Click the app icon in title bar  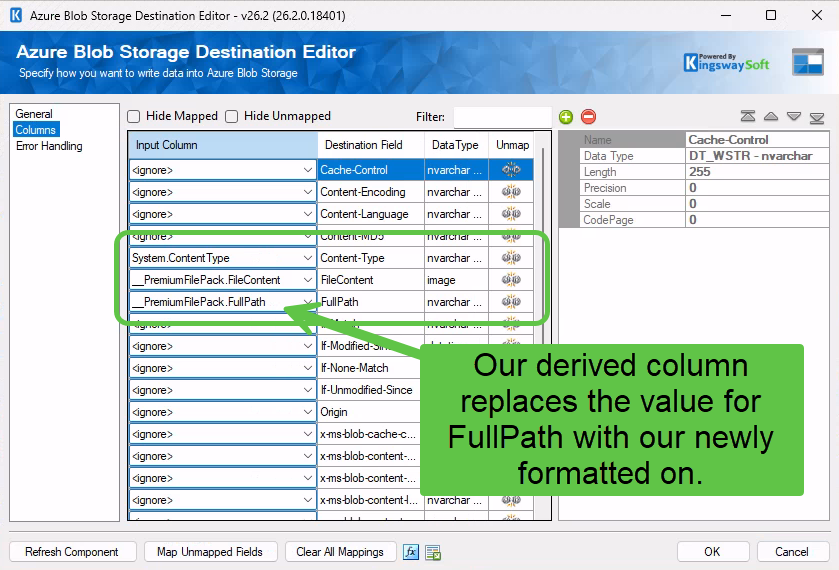click(16, 15)
